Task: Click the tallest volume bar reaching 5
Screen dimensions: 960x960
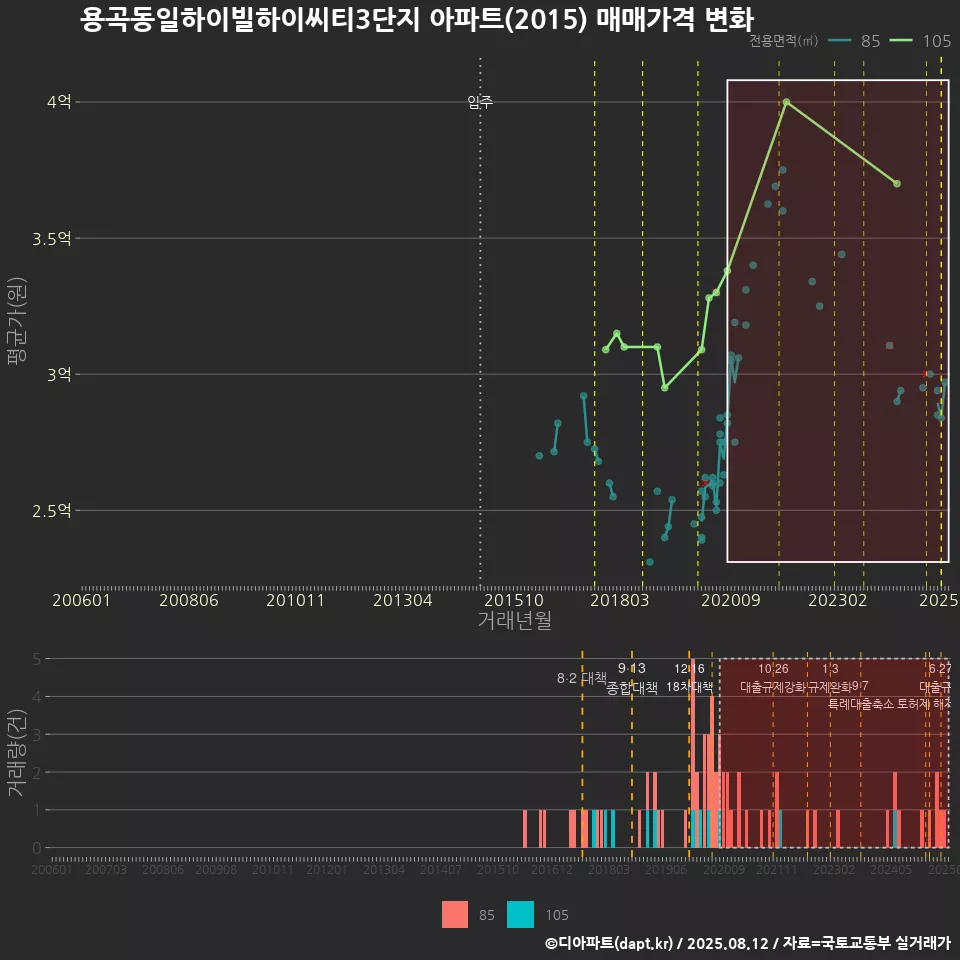Action: coord(692,753)
